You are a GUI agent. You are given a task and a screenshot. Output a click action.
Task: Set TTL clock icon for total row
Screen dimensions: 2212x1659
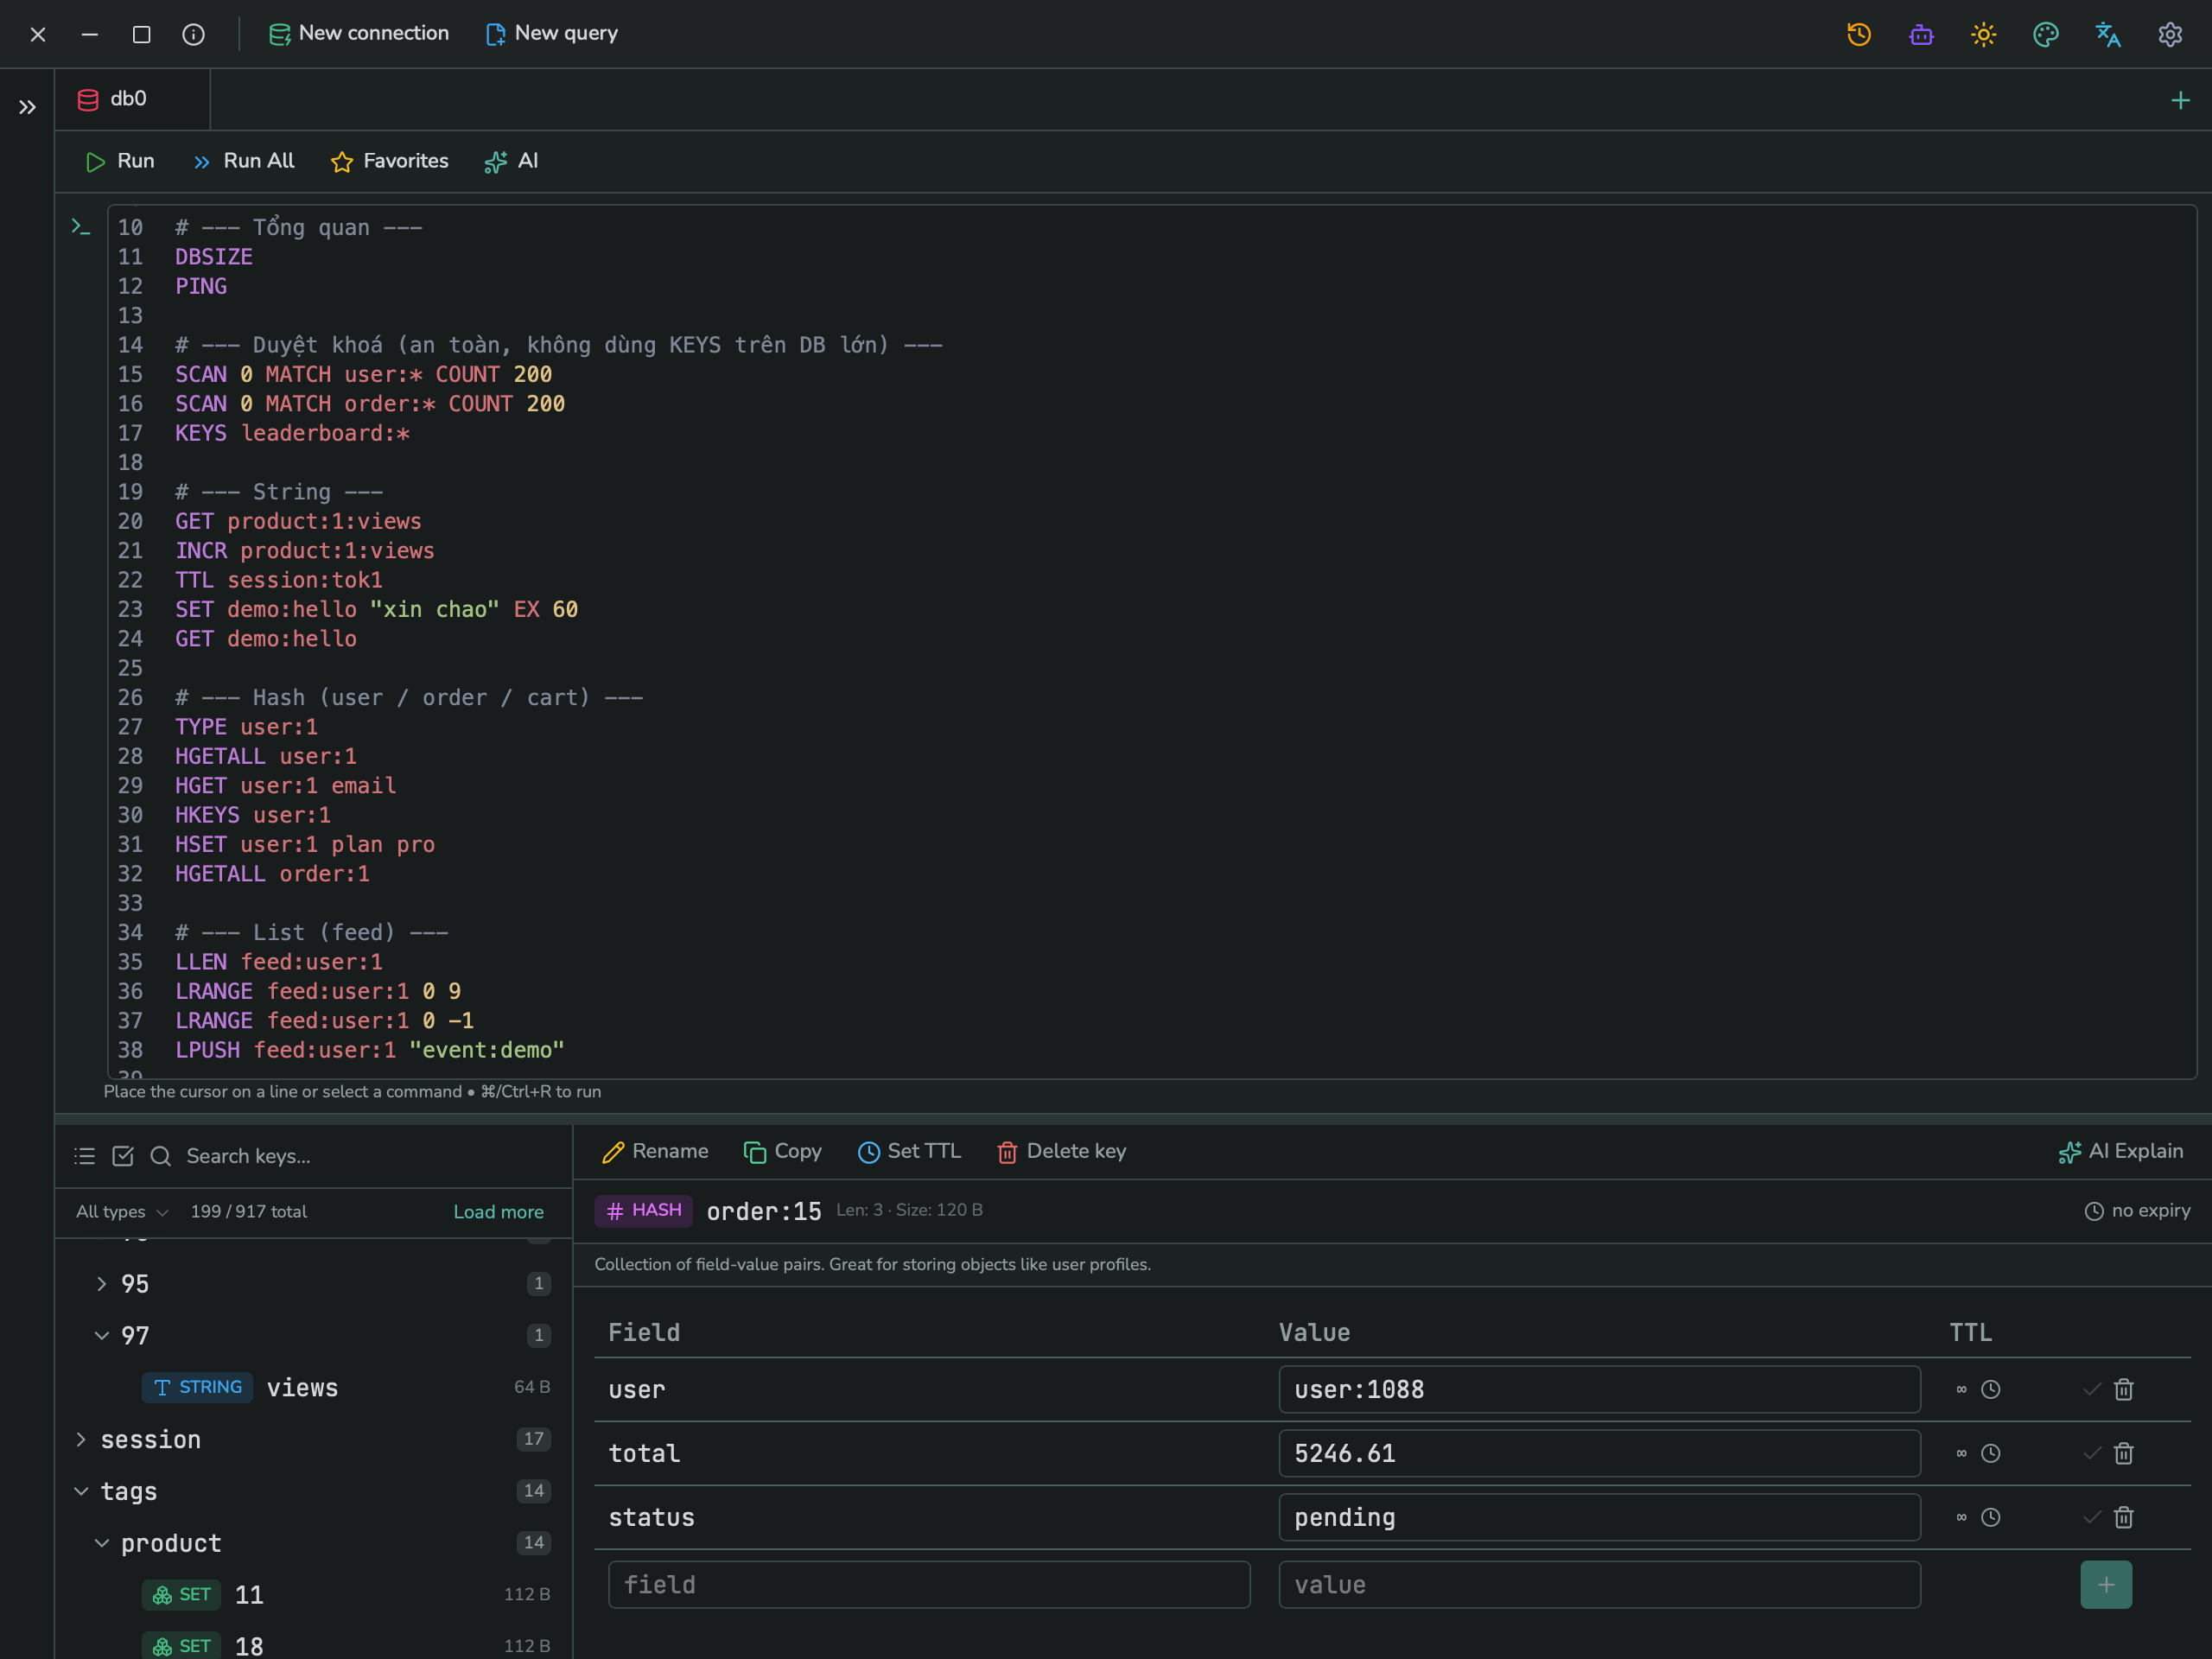click(x=1991, y=1453)
